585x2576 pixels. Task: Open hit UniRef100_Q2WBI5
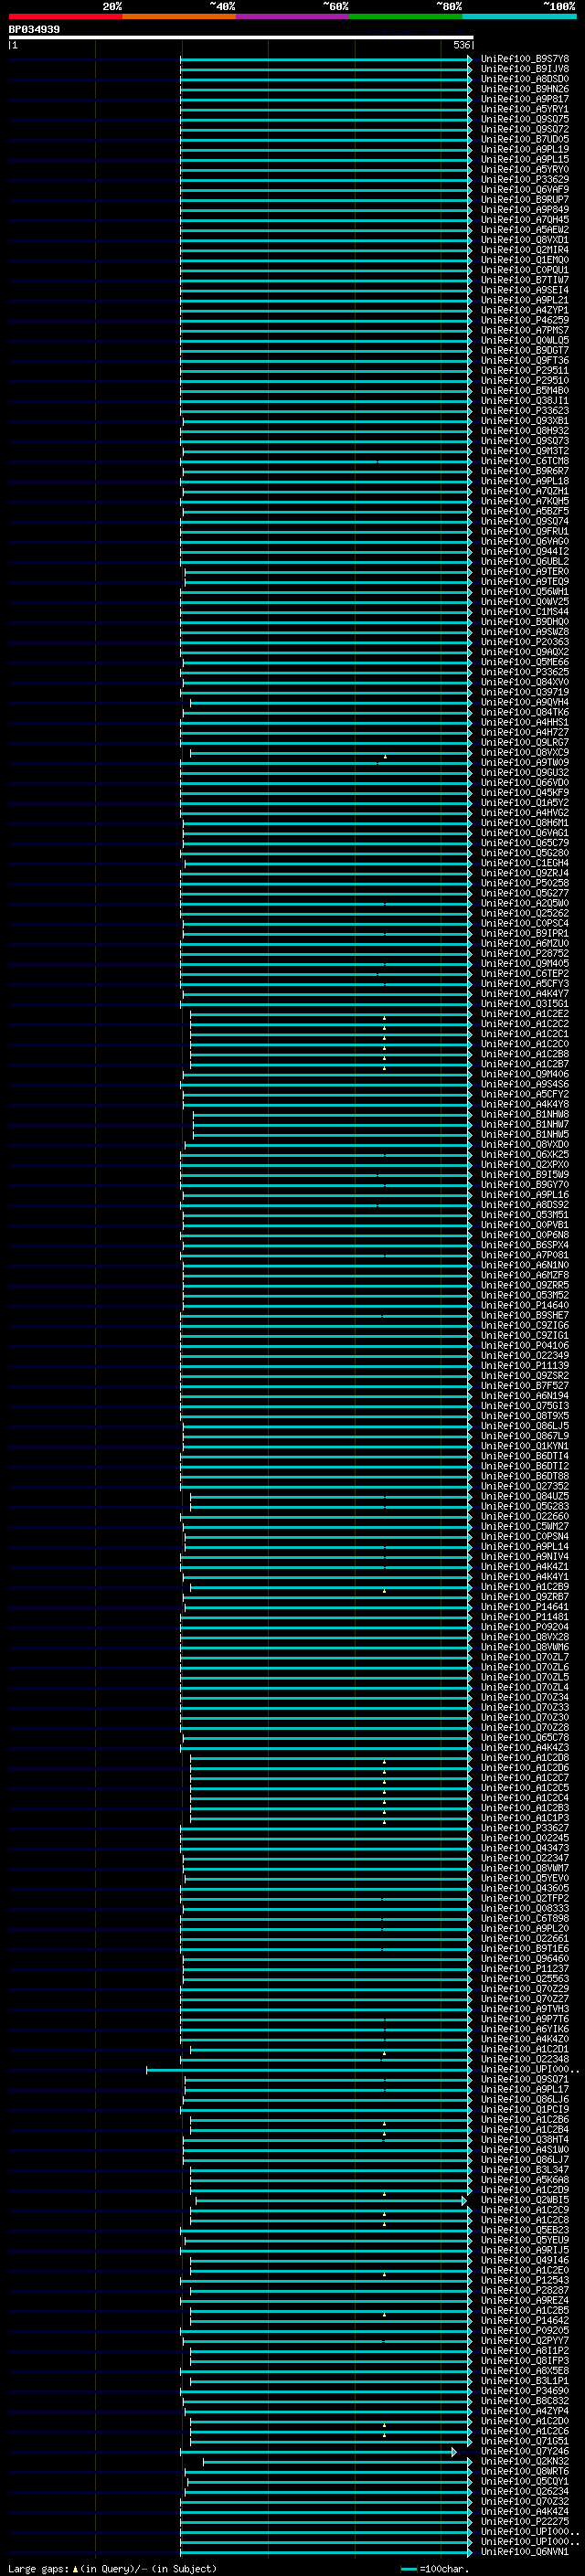tap(525, 2200)
